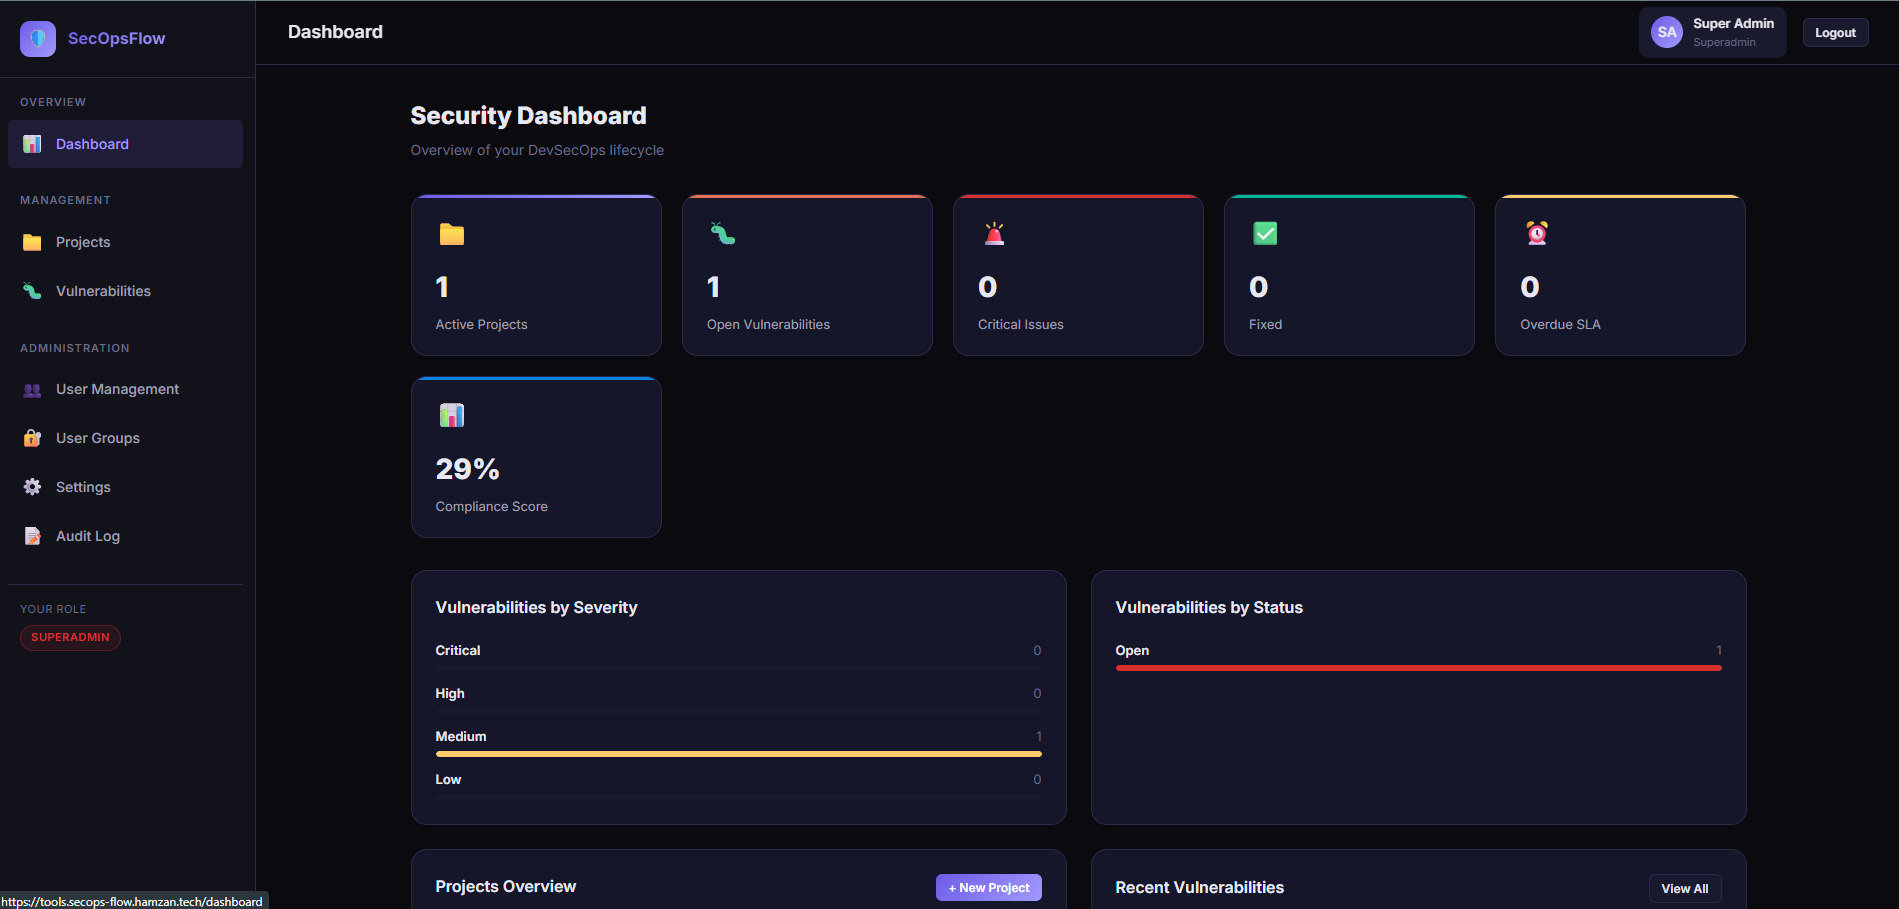Viewport: 1899px width, 909px height.
Task: Click the SA avatar circle for Super Admin
Action: click(x=1666, y=31)
